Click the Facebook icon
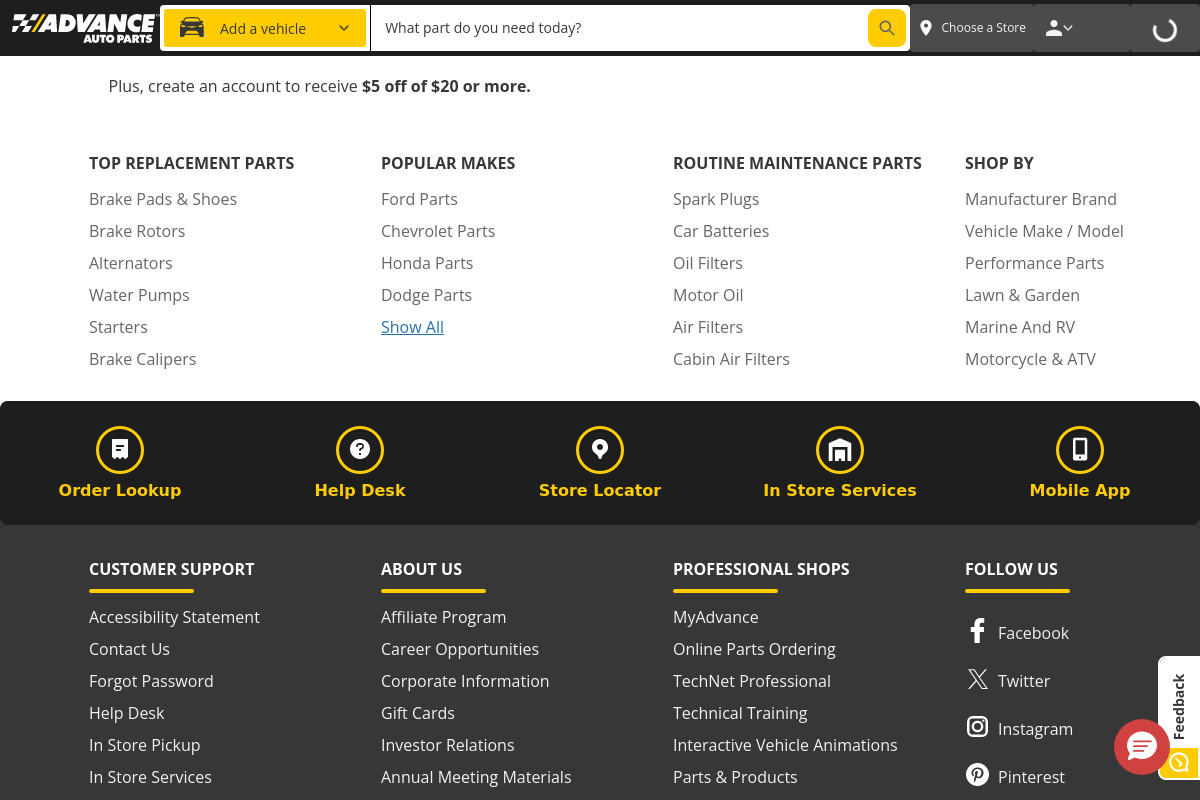1200x800 pixels. point(977,631)
